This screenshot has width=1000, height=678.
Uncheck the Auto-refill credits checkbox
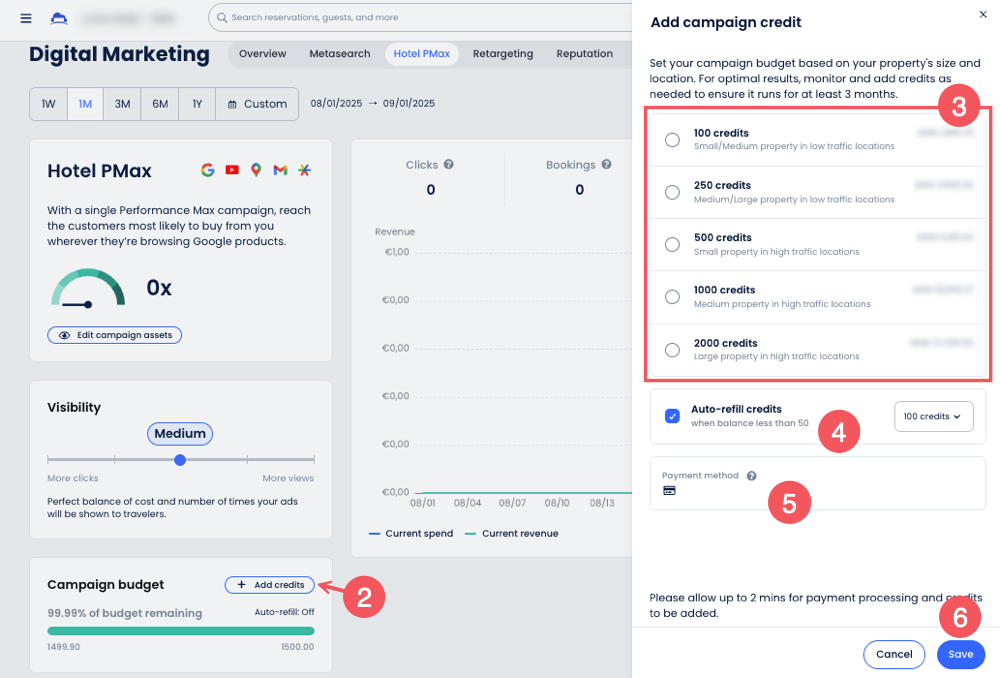coord(672,416)
